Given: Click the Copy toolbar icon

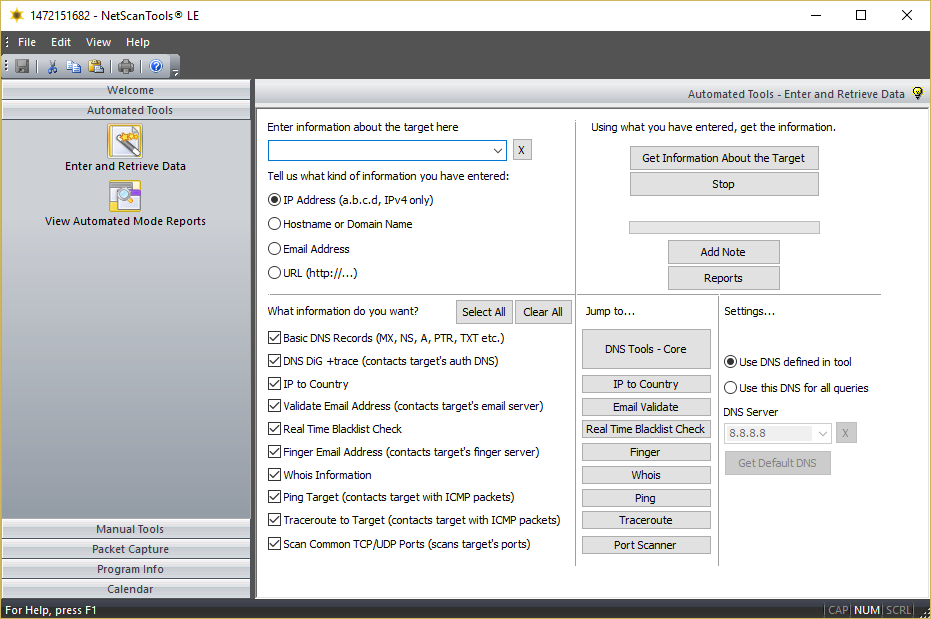Looking at the screenshot, I should (74, 66).
